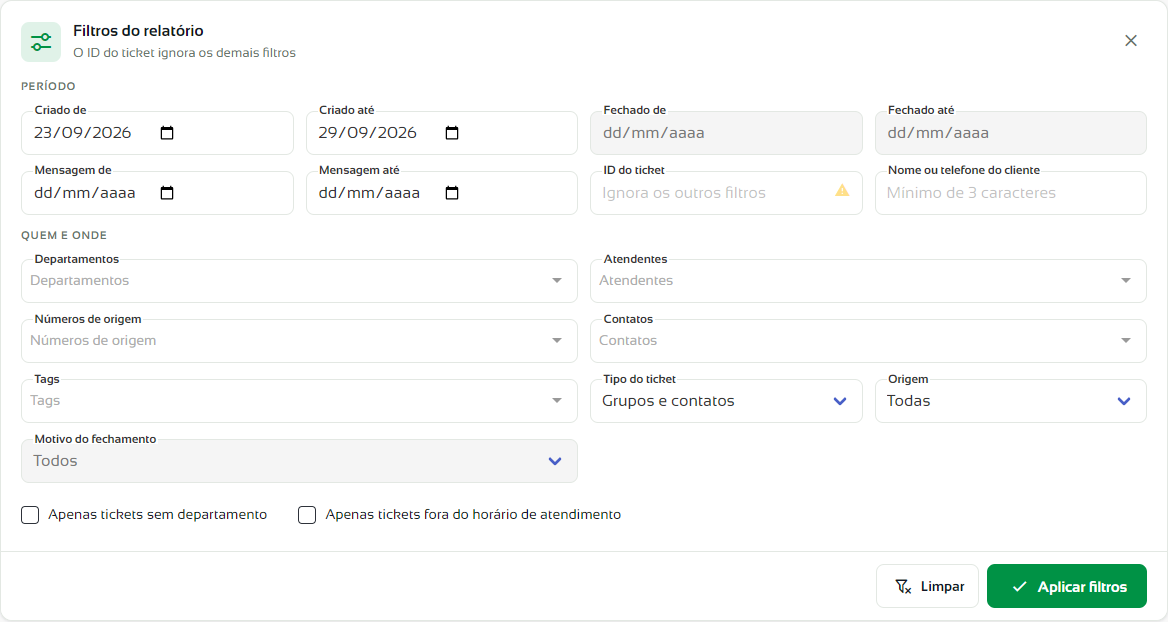Close the Filtros do relatório dialog
Screen dimensions: 1168x622
point(1131,41)
